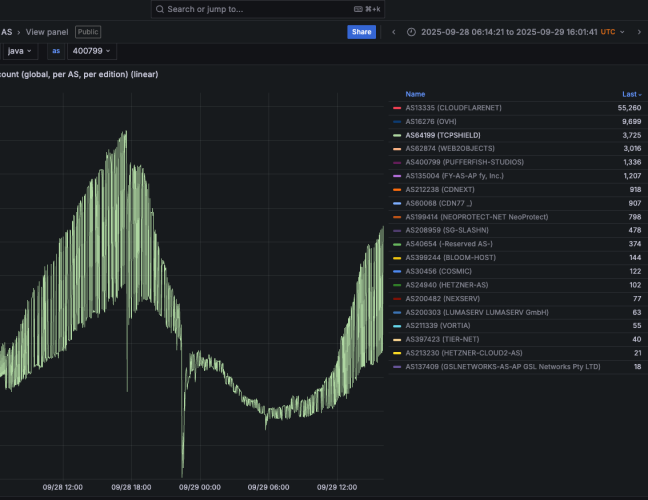Screen dimensions: 648x500
Task: Click the Share button
Action: (x=361, y=32)
